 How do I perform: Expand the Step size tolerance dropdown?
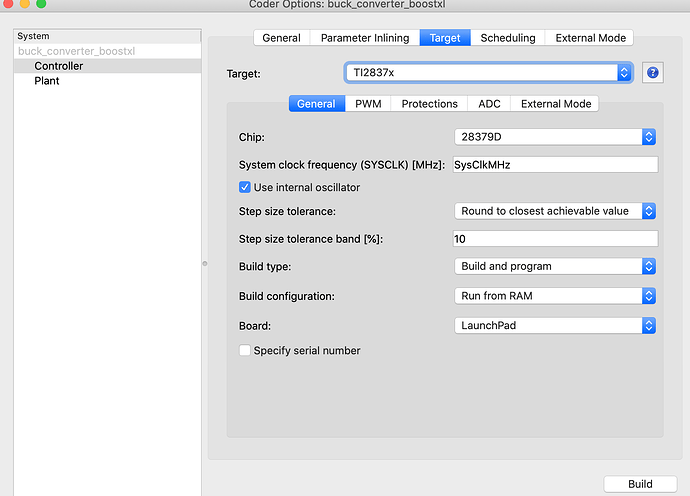[x=555, y=212]
